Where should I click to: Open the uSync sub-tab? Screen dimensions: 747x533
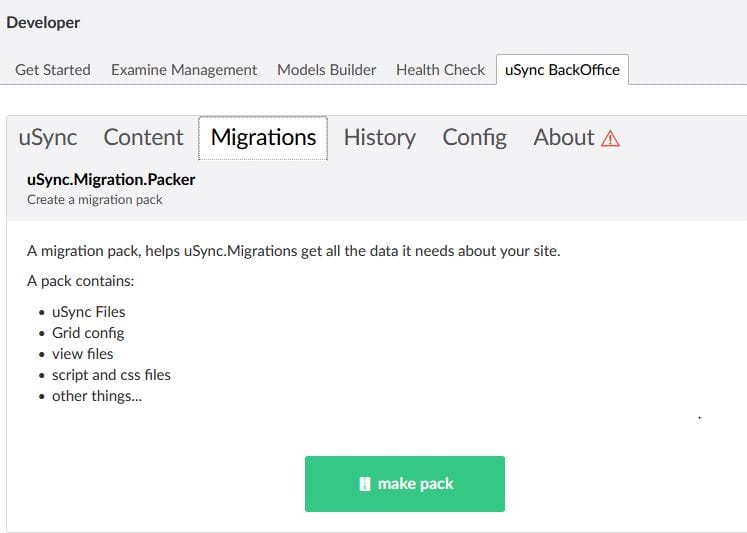(48, 138)
